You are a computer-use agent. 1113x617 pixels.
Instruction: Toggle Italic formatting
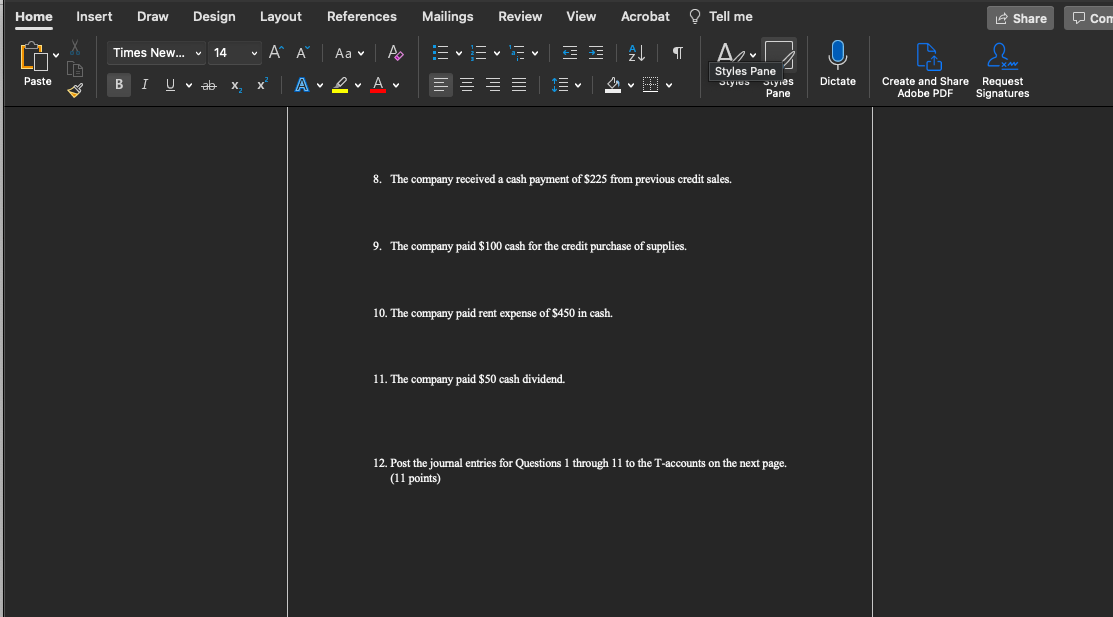pyautogui.click(x=145, y=84)
